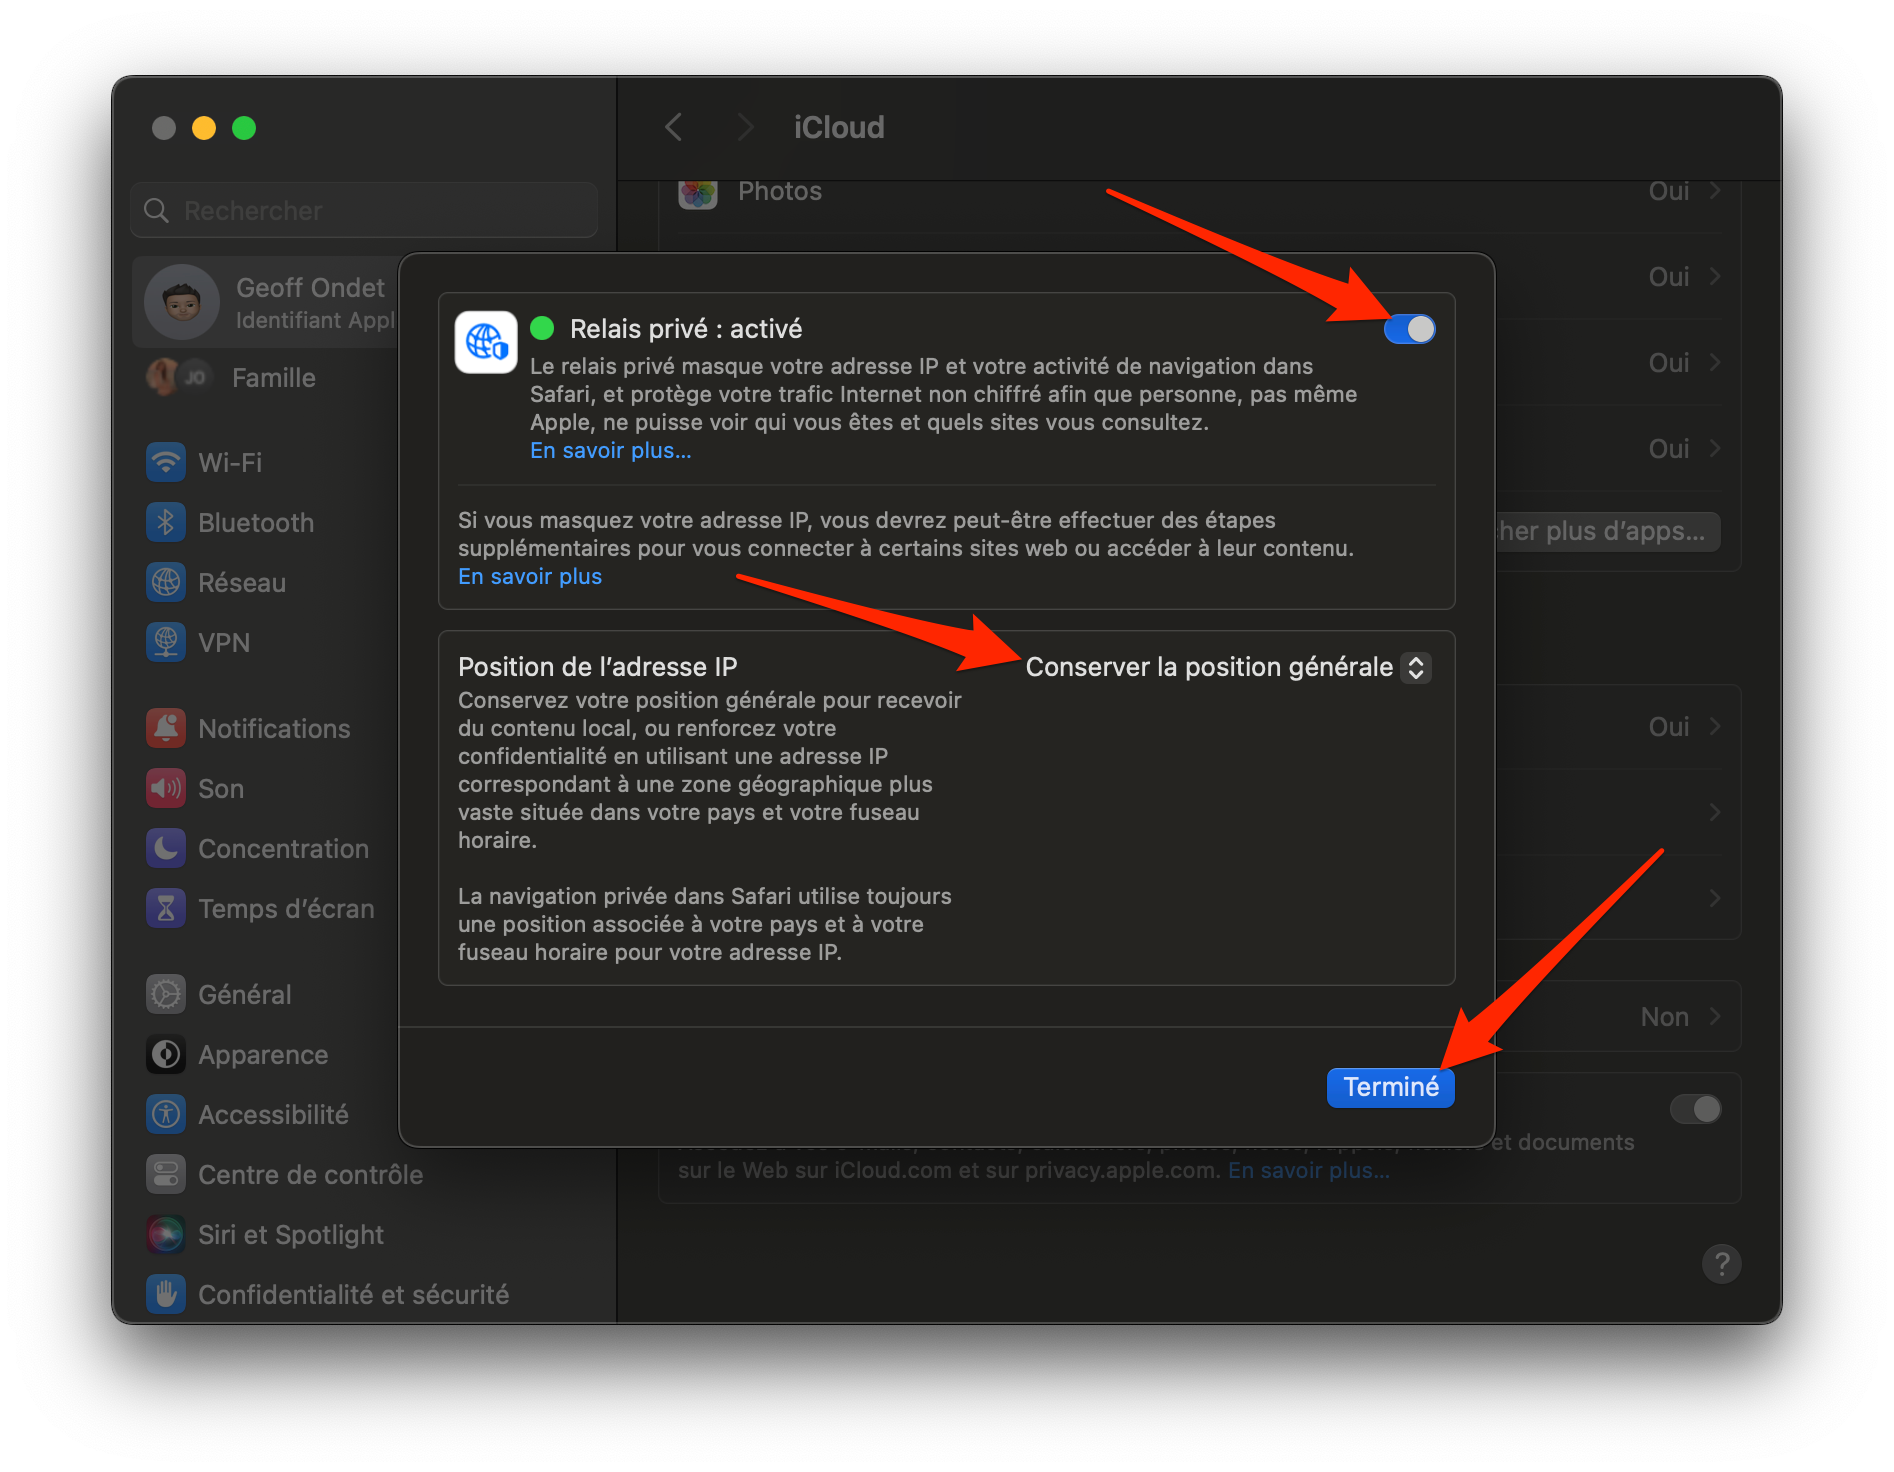Go back with the left chevron
This screenshot has height=1472, width=1894.
[x=674, y=127]
